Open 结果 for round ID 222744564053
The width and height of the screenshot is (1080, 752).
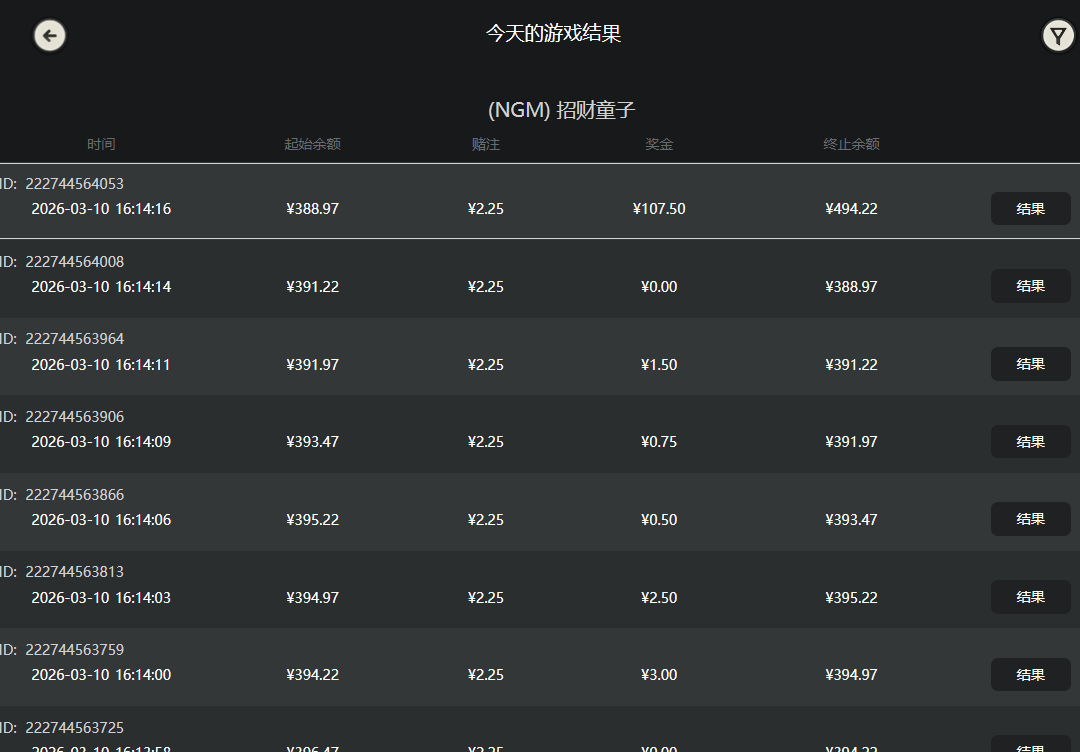click(x=1030, y=209)
